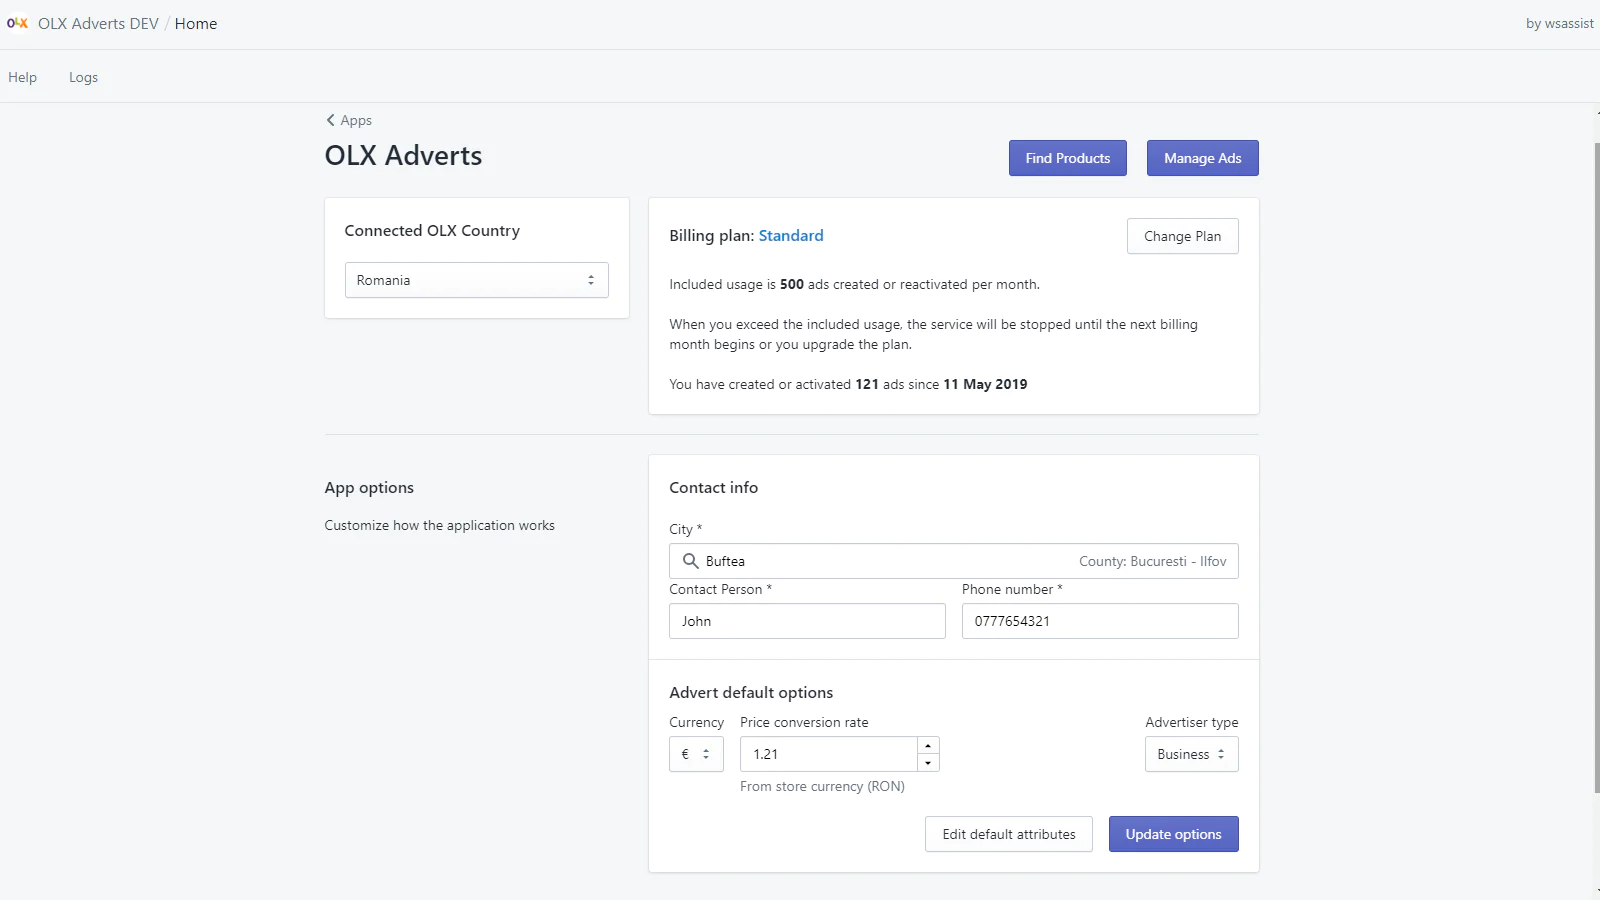This screenshot has width=1600, height=900.
Task: Click the page vertical scrollbar
Action: click(1595, 468)
